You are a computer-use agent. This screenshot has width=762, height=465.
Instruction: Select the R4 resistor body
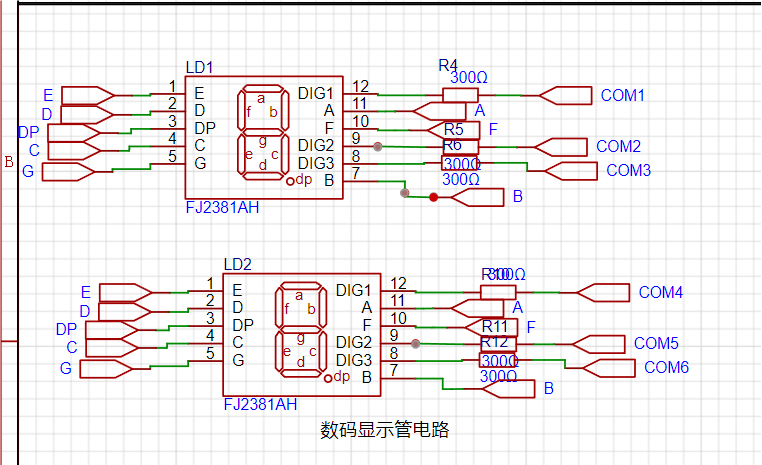coord(460,95)
